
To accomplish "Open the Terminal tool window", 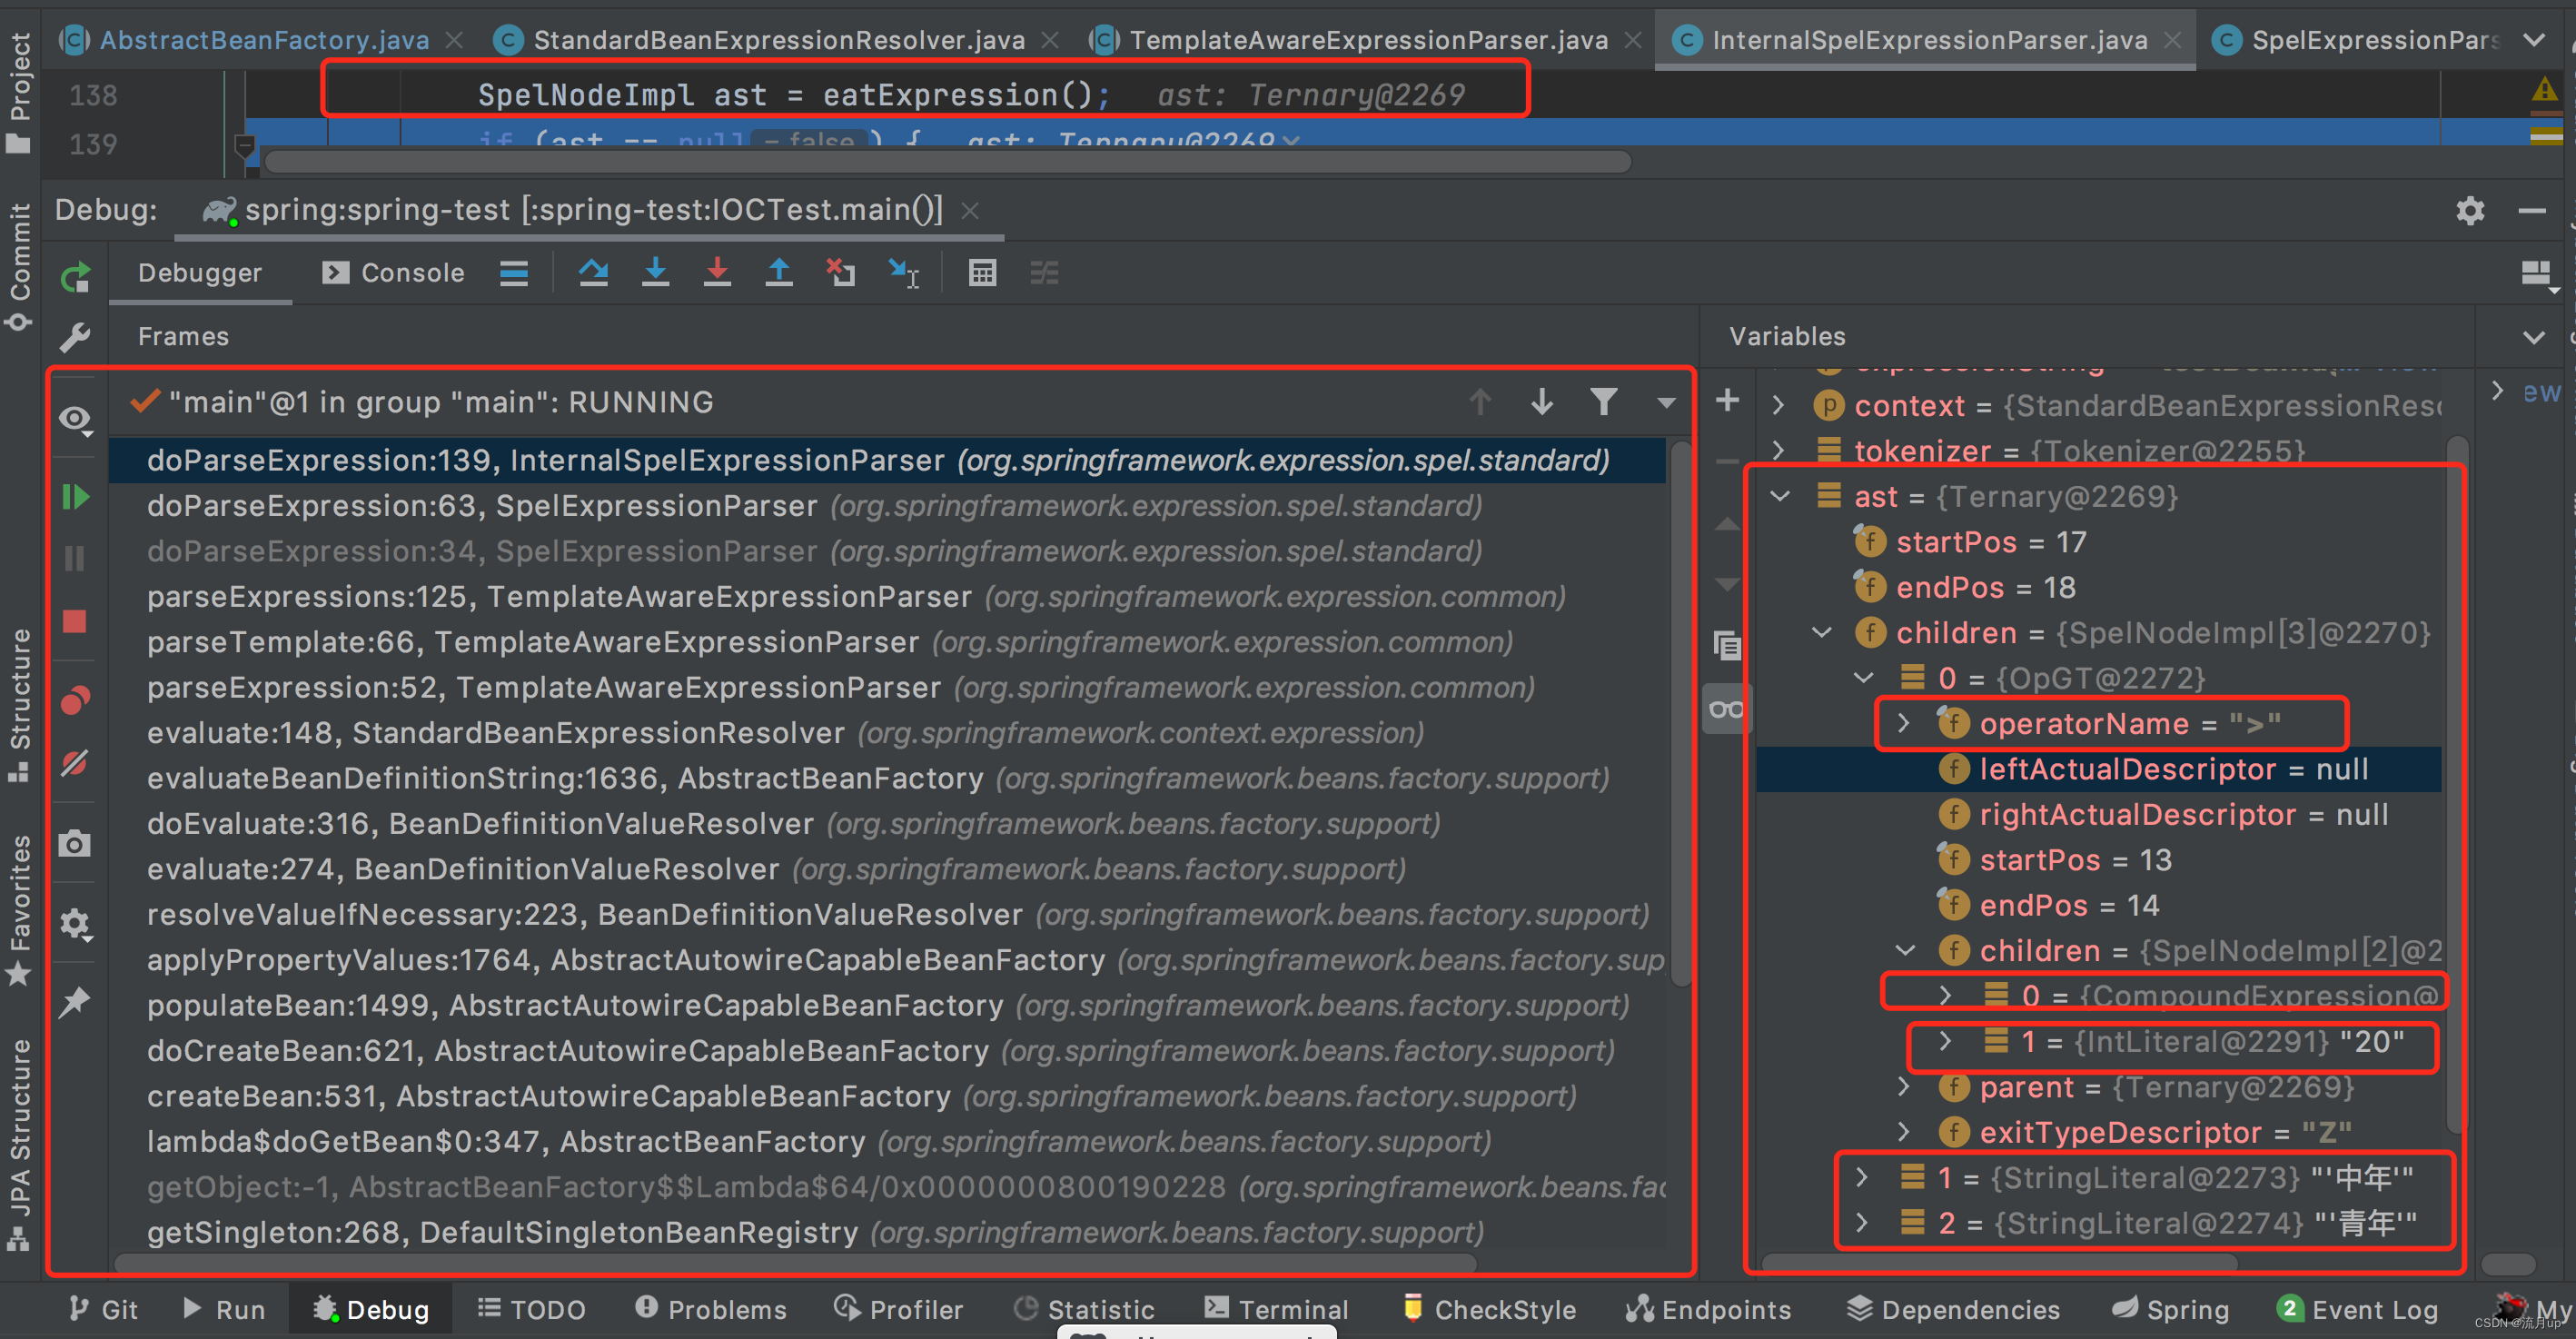I will pos(1276,1310).
